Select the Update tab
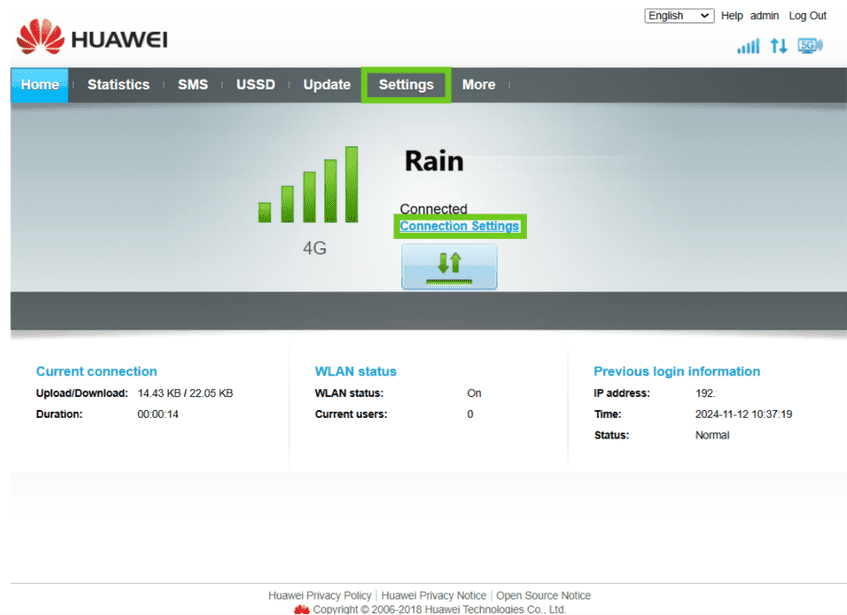Screen dimensions: 847x615 [327, 85]
